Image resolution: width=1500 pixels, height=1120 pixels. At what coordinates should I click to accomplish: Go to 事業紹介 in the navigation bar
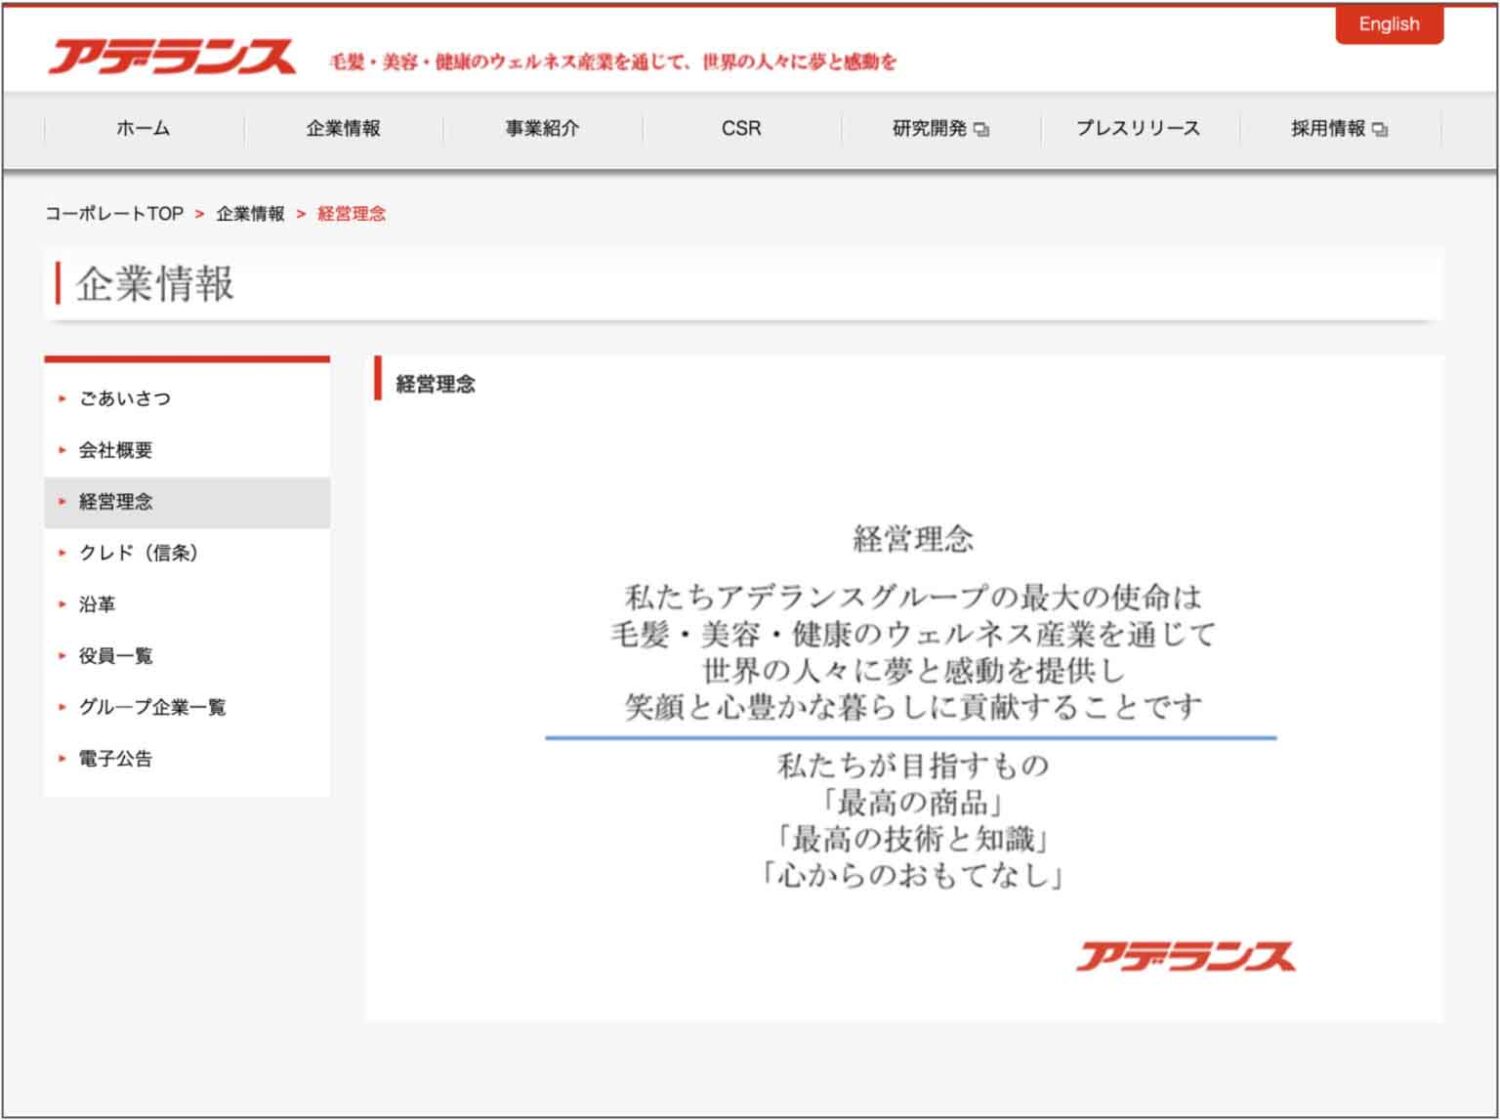pos(542,128)
